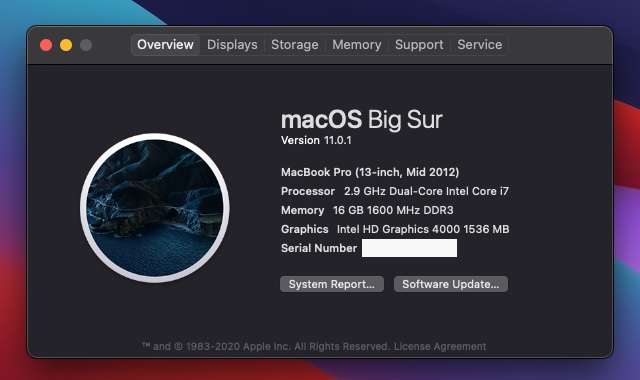Minimize window with the yellow button
Image resolution: width=640 pixels, height=380 pixels.
[x=66, y=45]
